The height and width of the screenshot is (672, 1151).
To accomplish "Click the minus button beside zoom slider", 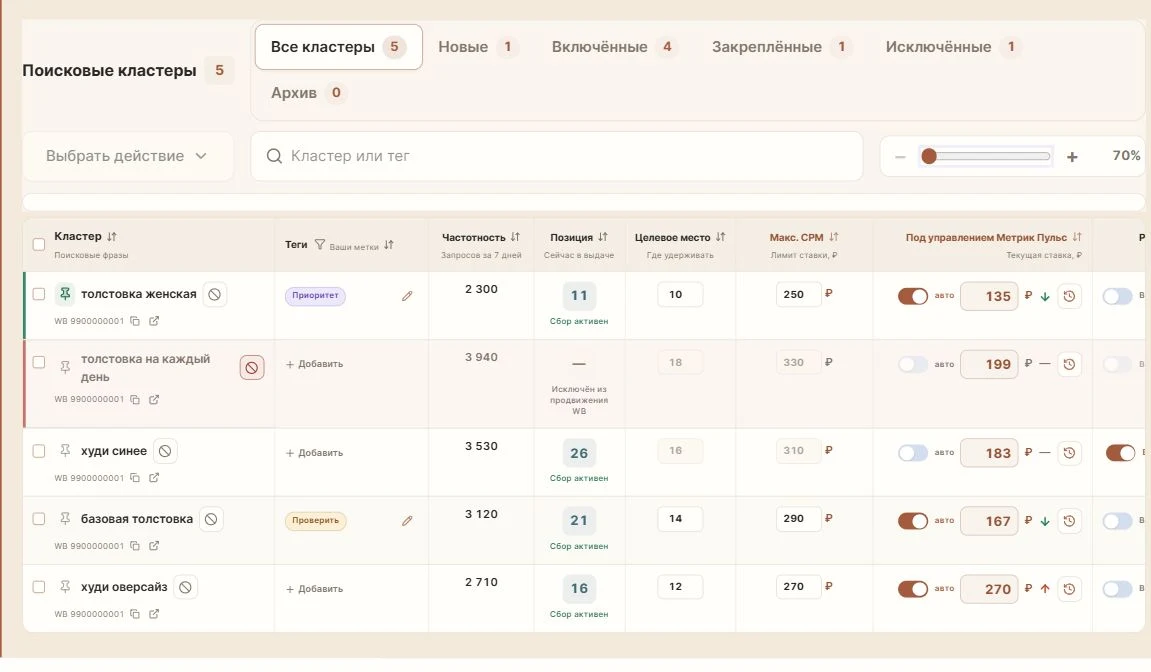I will pyautogui.click(x=900, y=156).
